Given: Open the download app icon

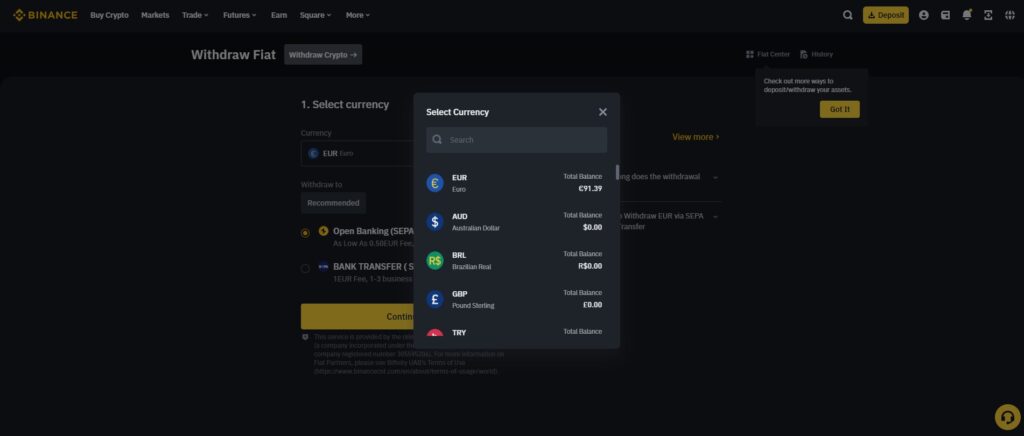Looking at the screenshot, I should click(x=988, y=15).
